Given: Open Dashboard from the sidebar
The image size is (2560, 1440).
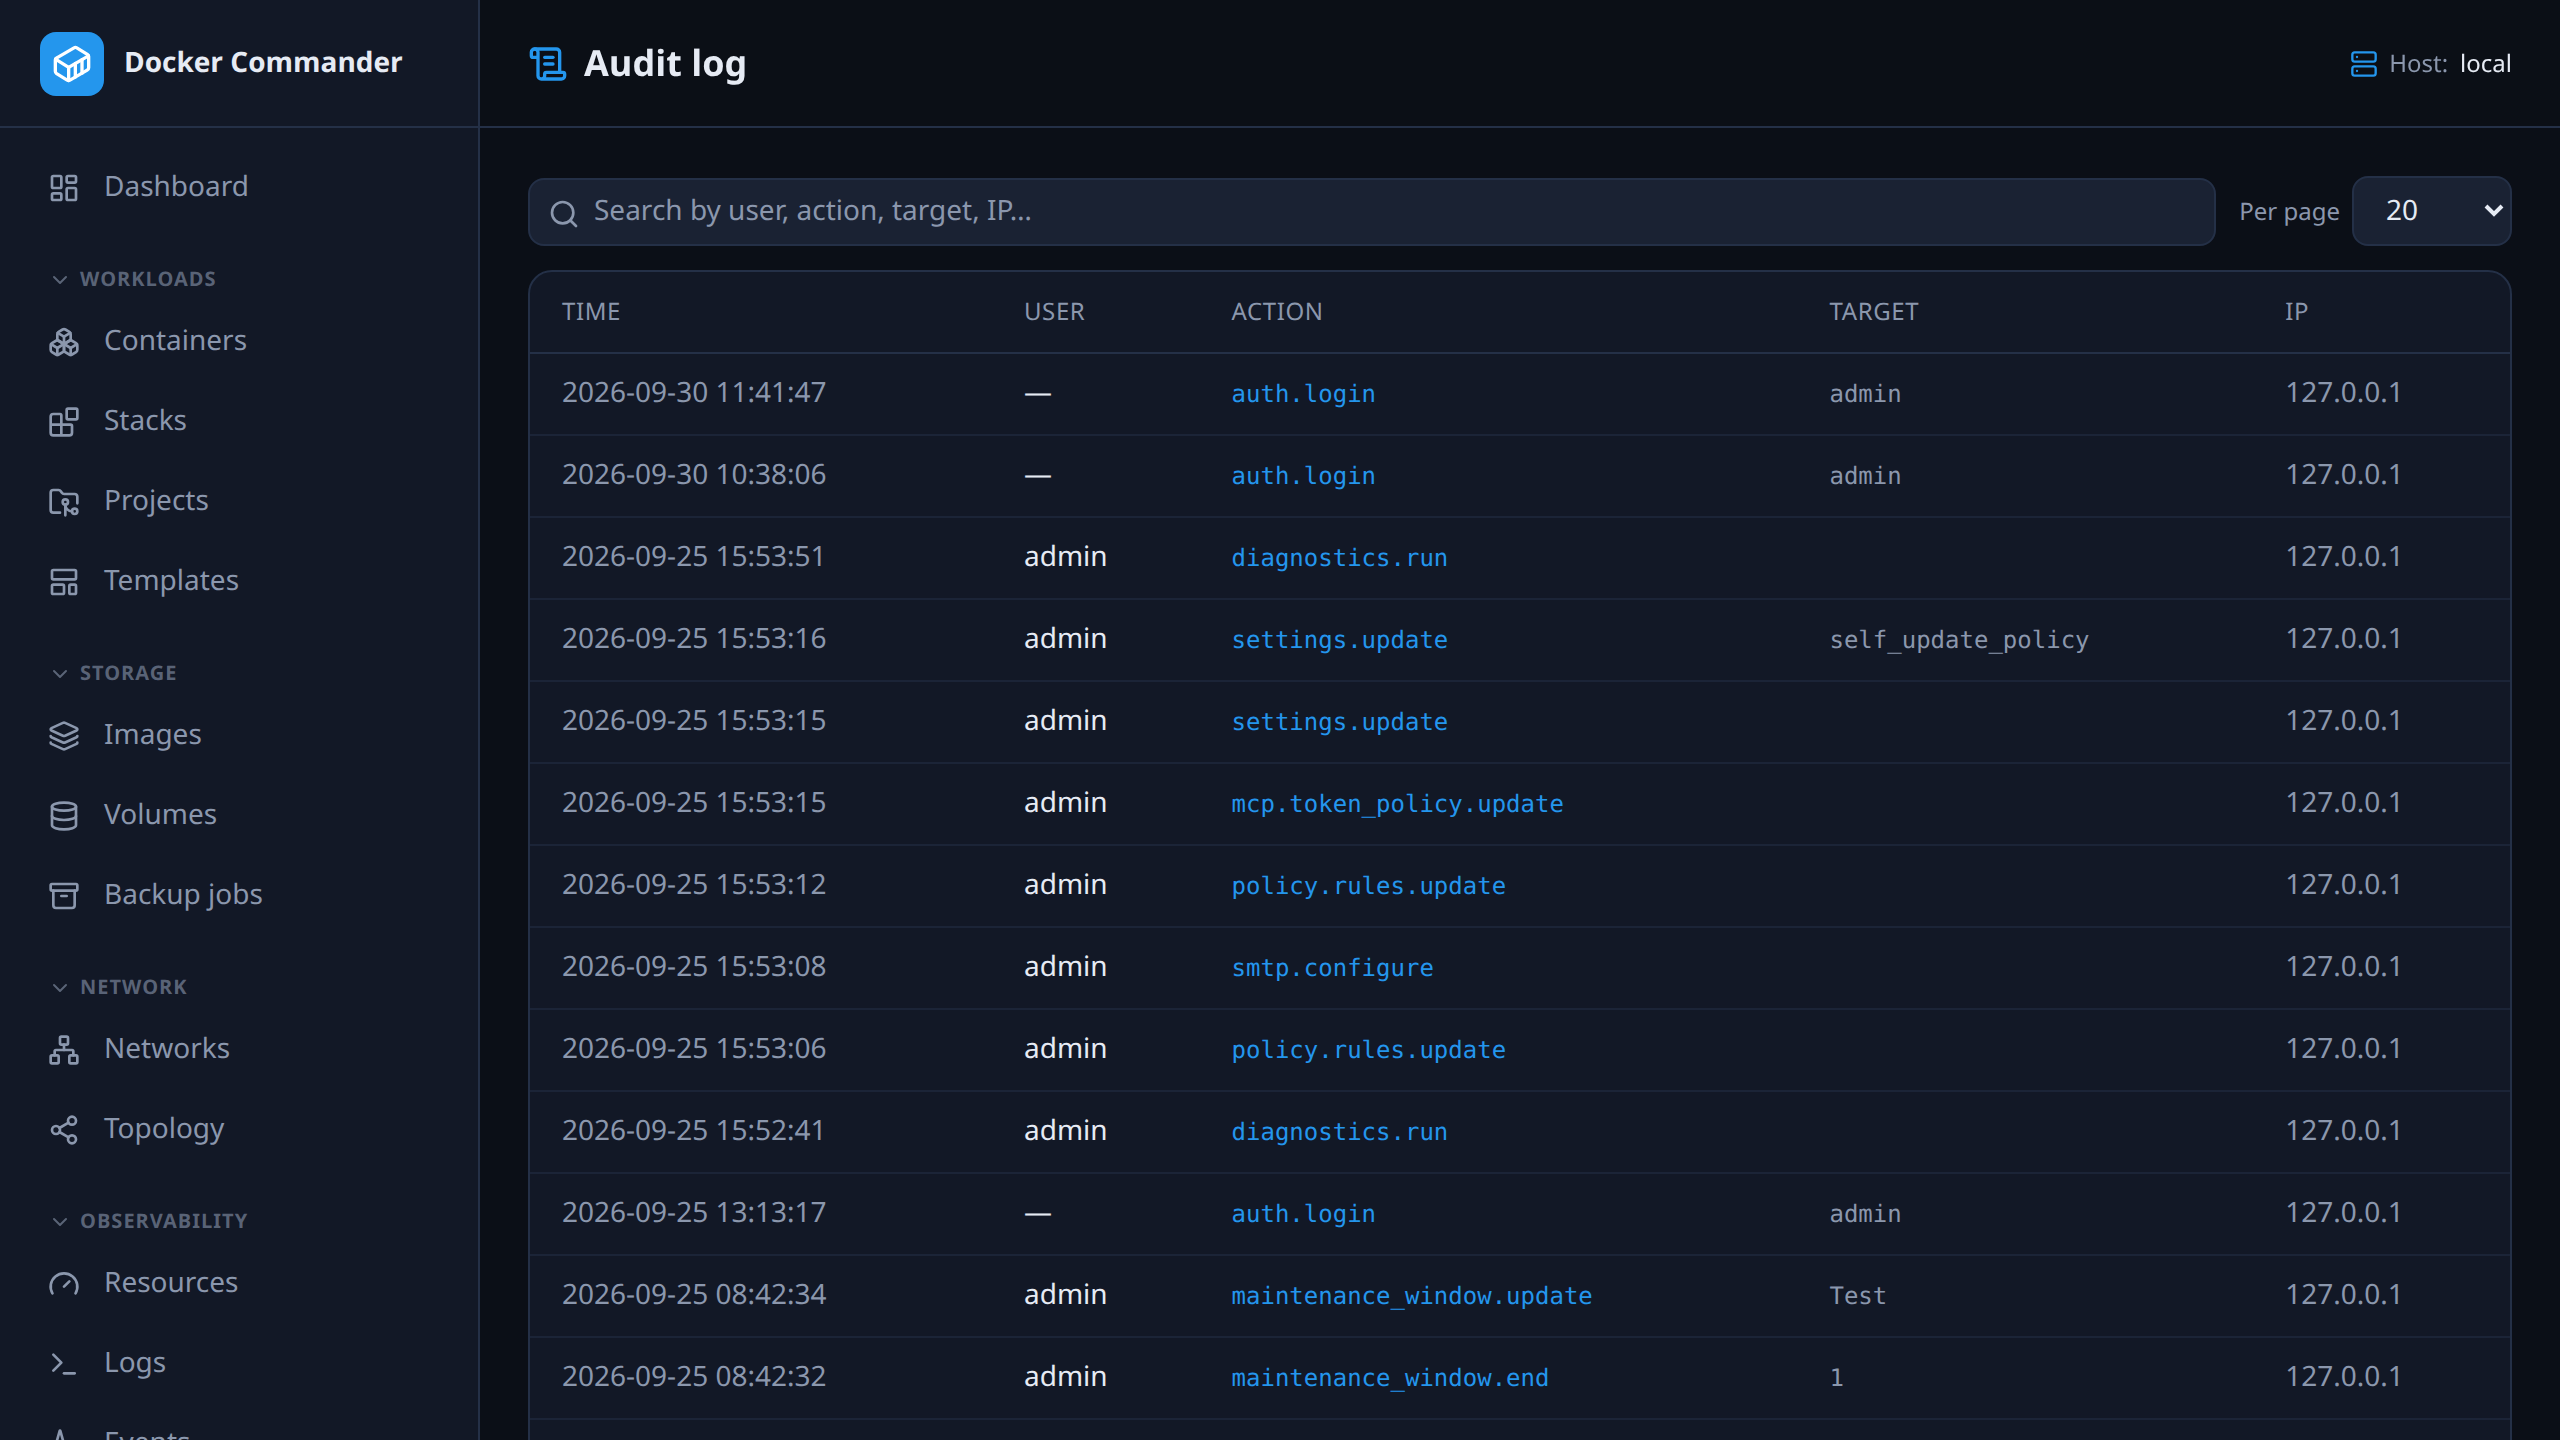Looking at the screenshot, I should [175, 187].
